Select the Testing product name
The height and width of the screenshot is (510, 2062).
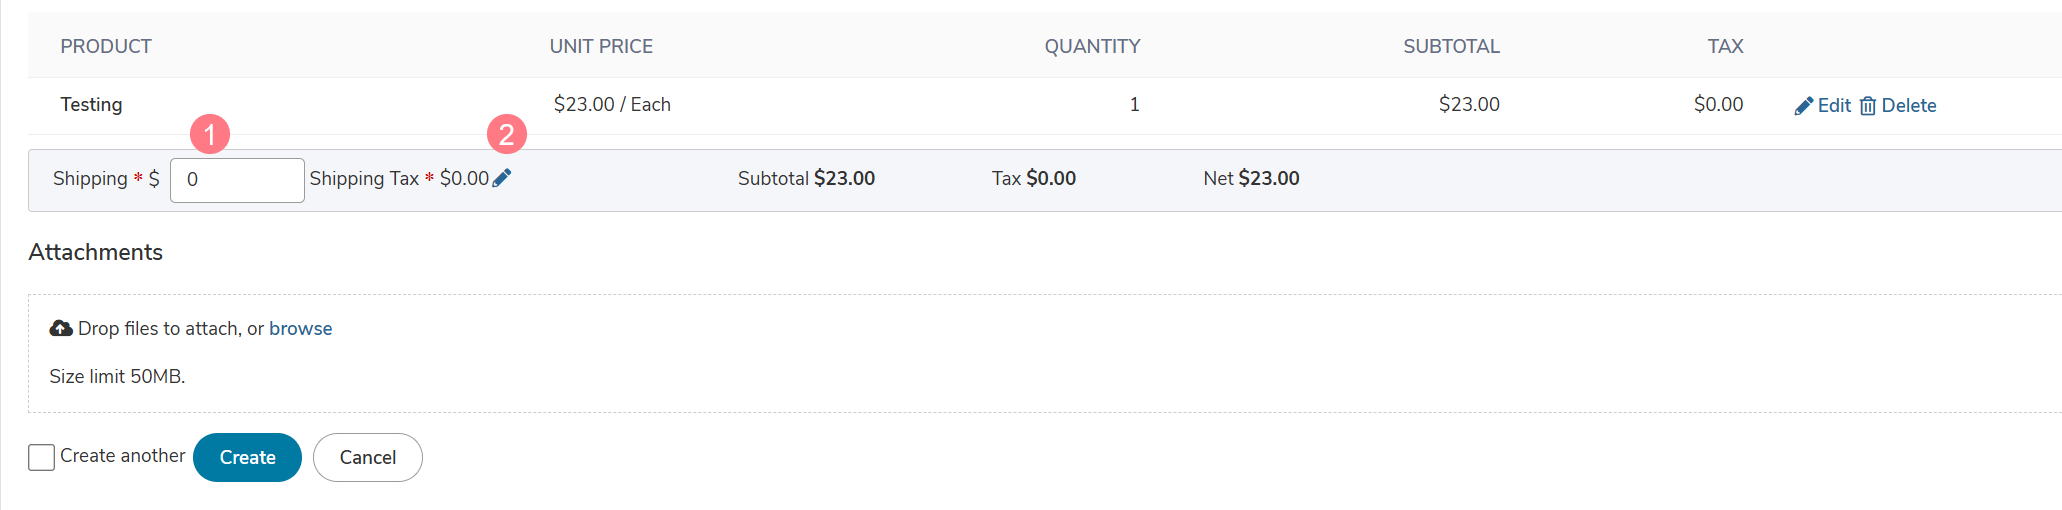coord(91,104)
